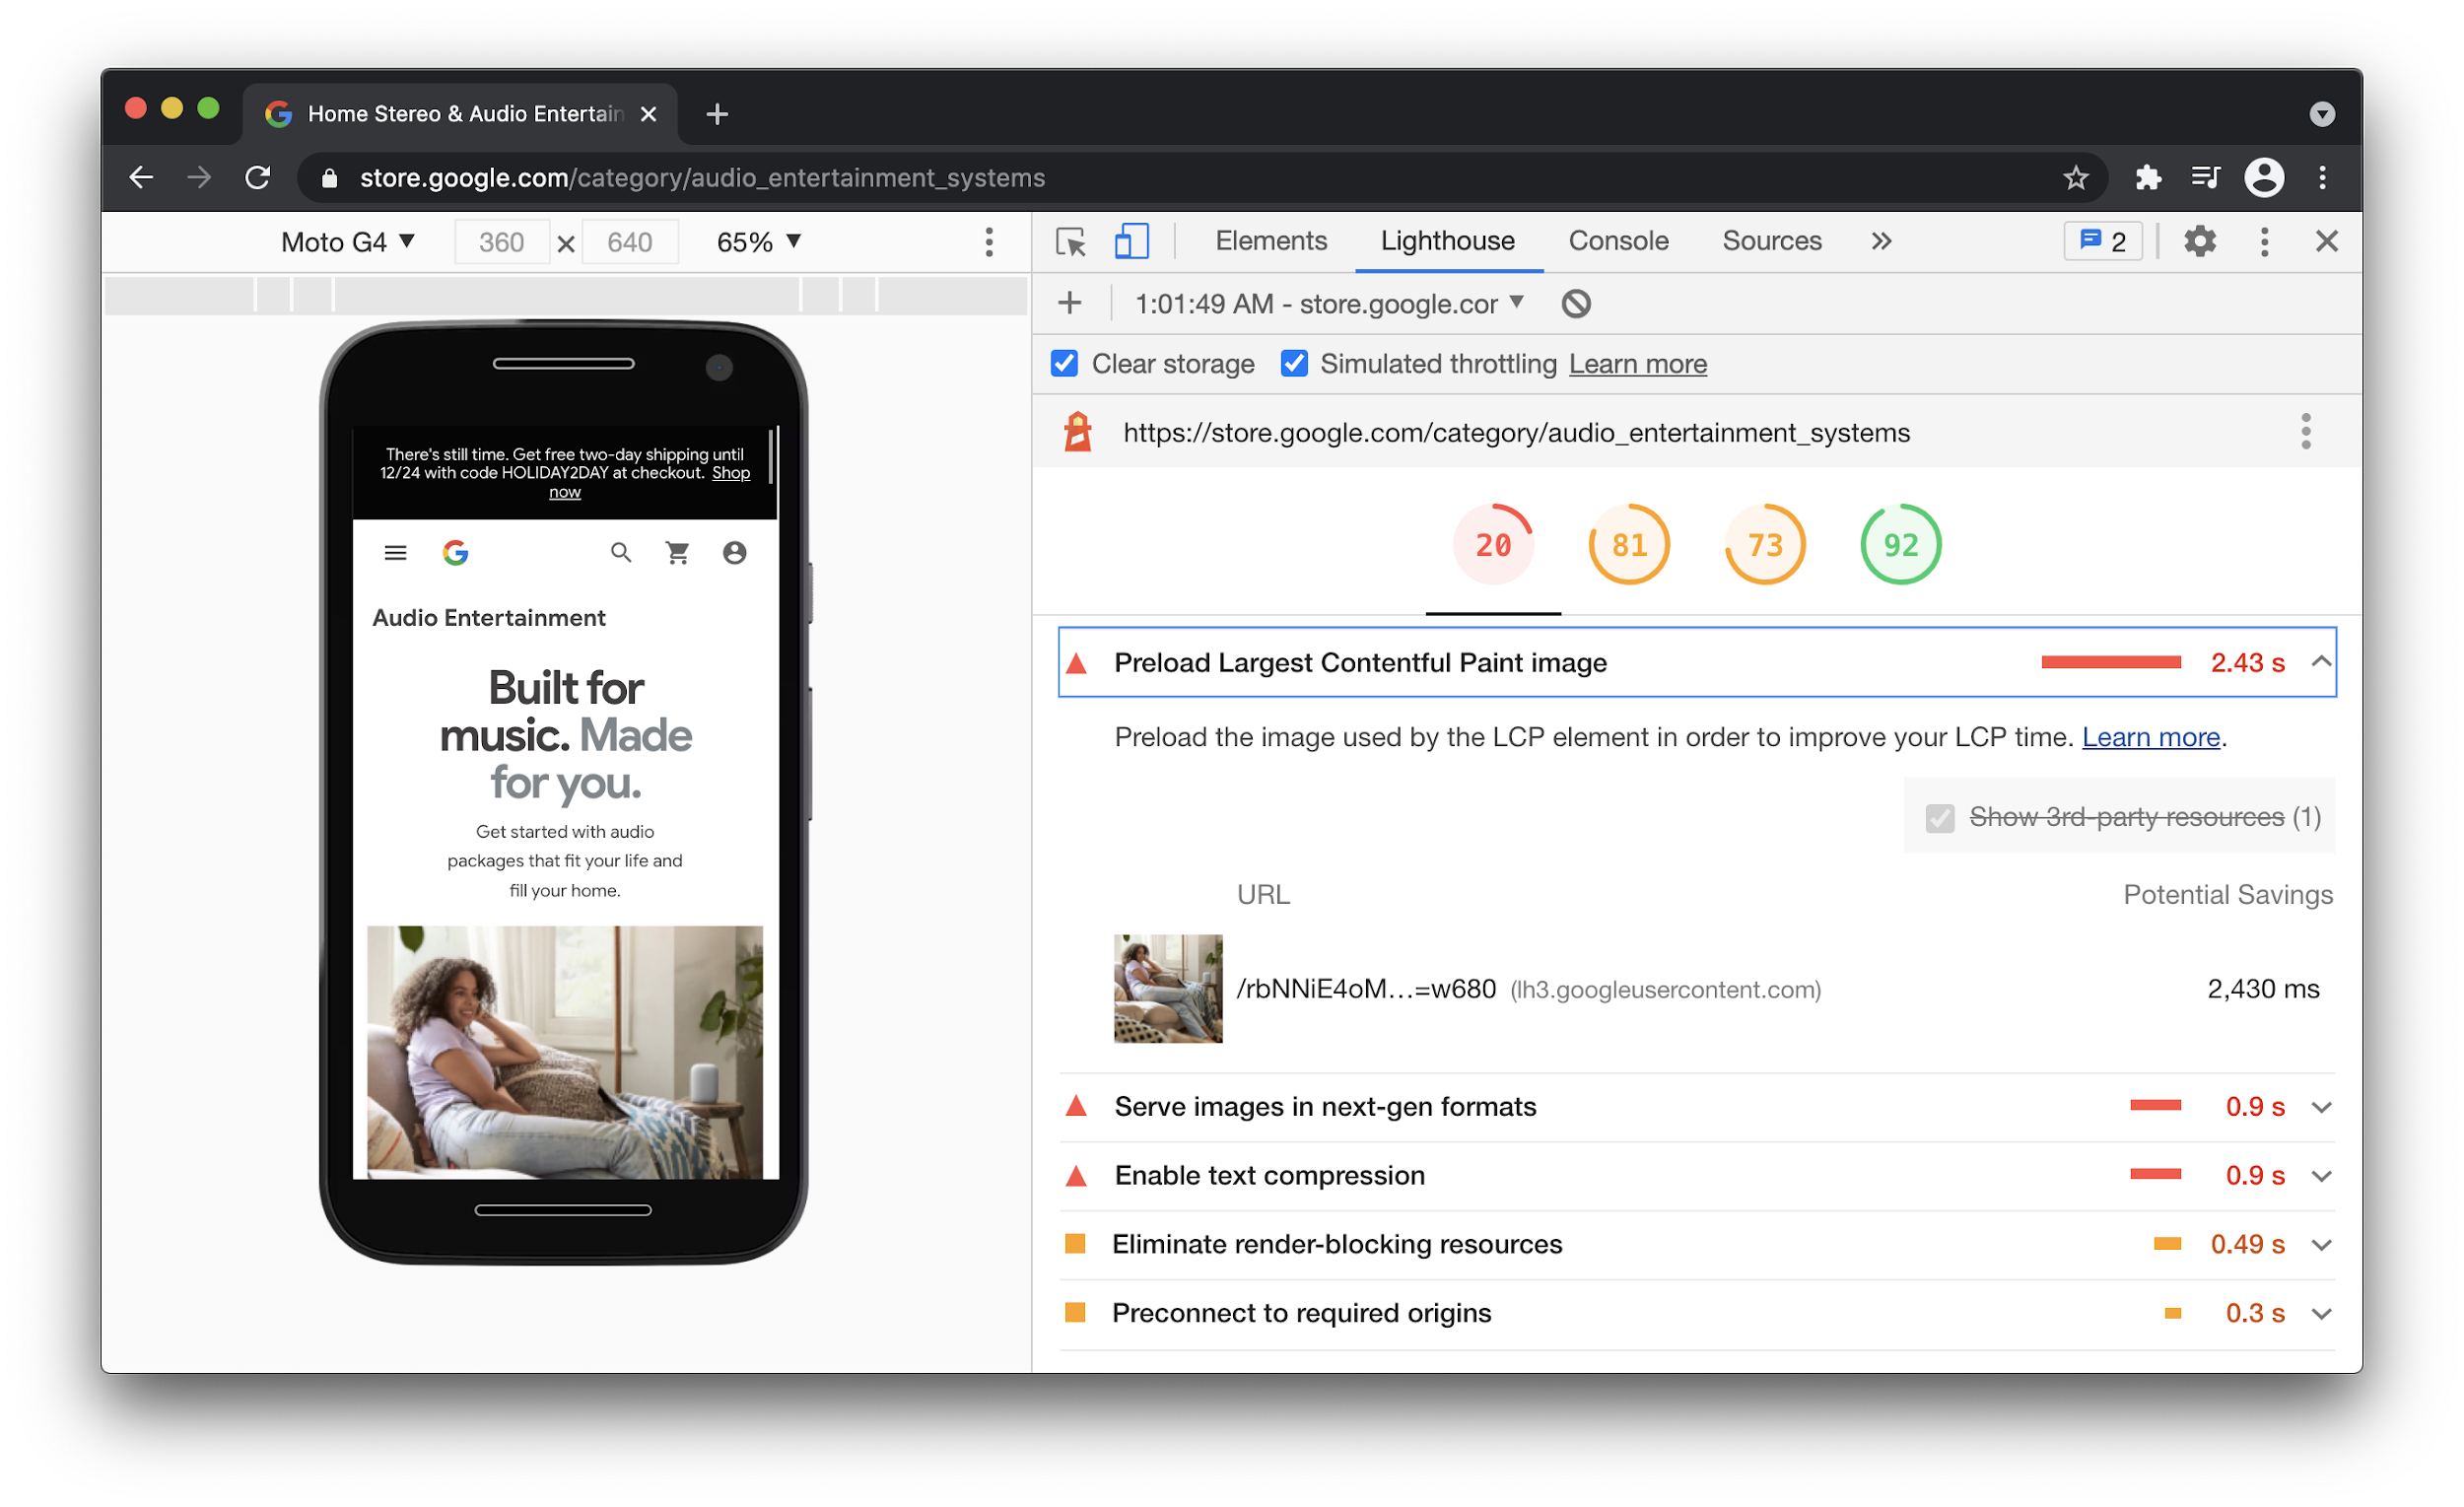Click the Console panel icon
This screenshot has width=2464, height=1507.
[x=1615, y=242]
